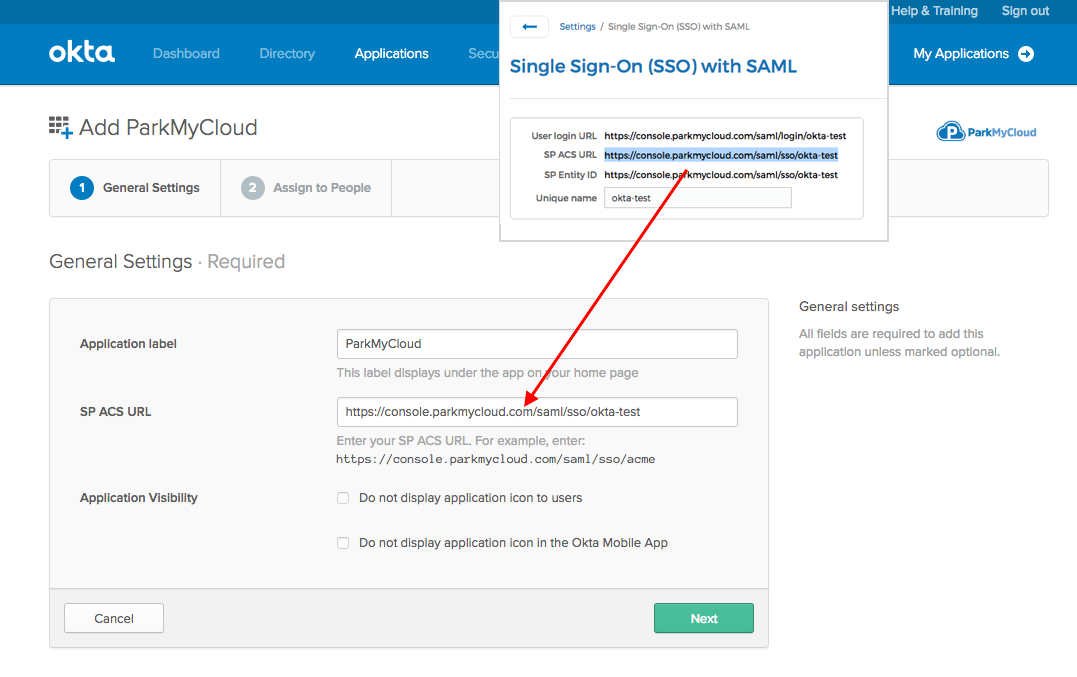Click the User login URL value in popup

click(x=725, y=136)
